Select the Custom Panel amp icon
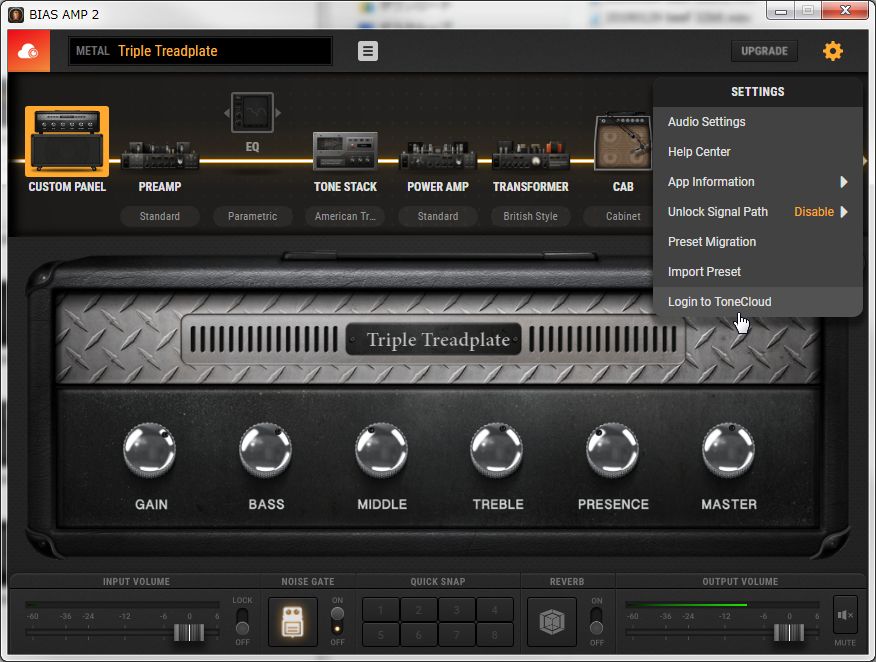 pos(67,141)
